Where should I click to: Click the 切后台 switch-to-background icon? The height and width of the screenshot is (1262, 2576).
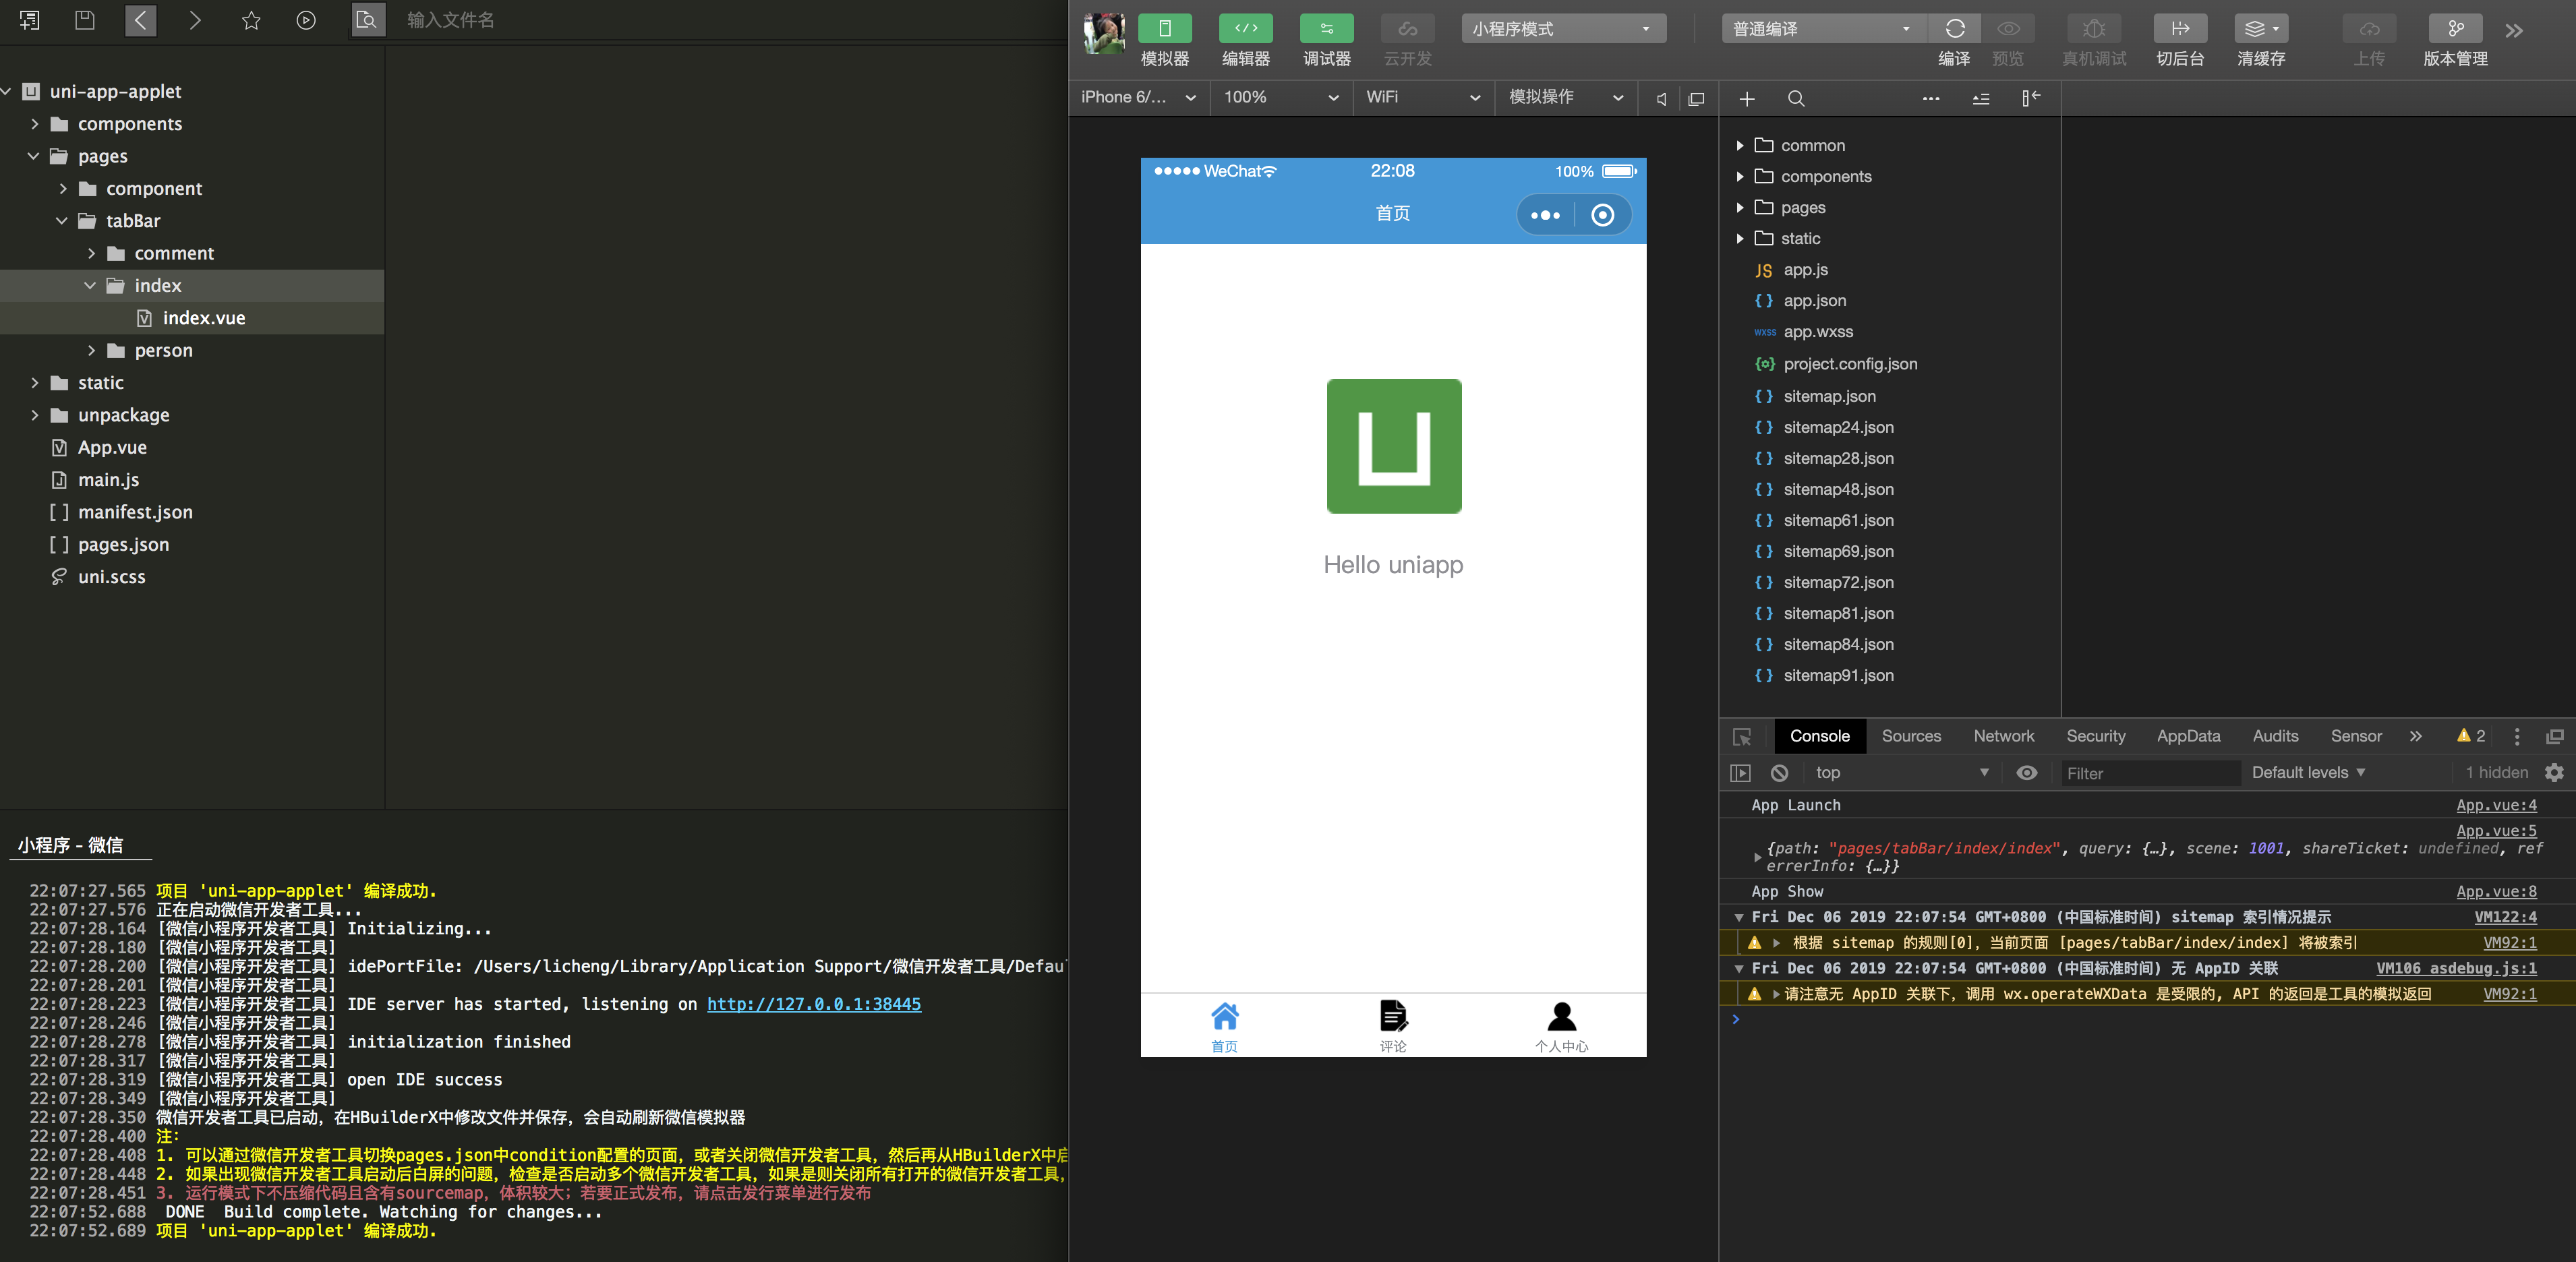[2180, 28]
